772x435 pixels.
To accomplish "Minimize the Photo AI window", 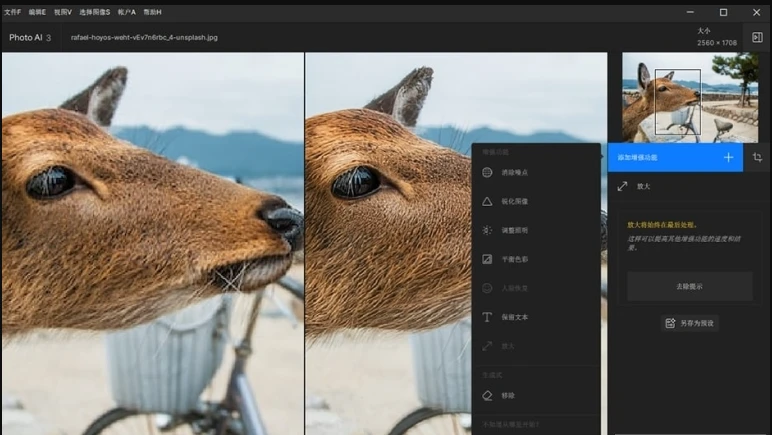I will tap(690, 12).
